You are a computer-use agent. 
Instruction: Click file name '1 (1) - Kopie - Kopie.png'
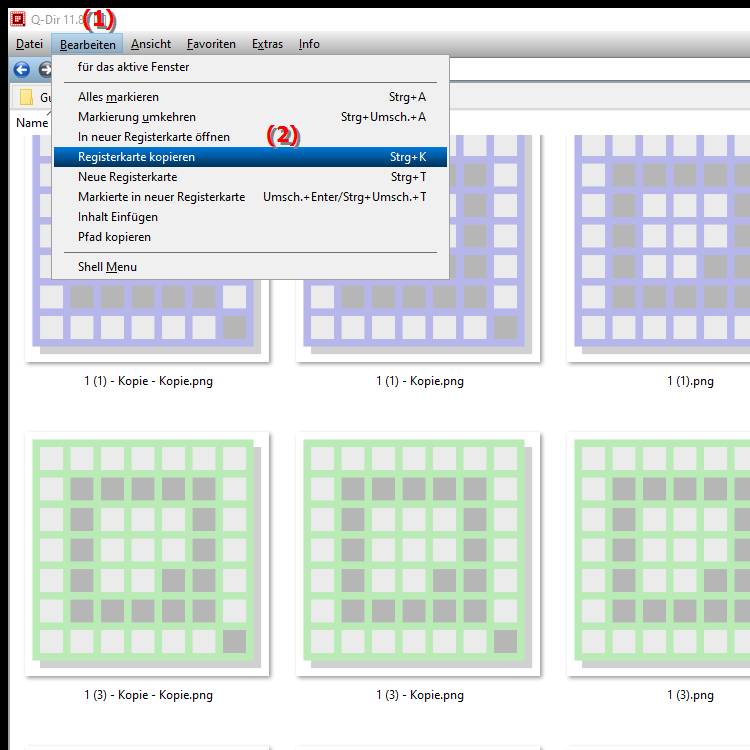click(148, 381)
